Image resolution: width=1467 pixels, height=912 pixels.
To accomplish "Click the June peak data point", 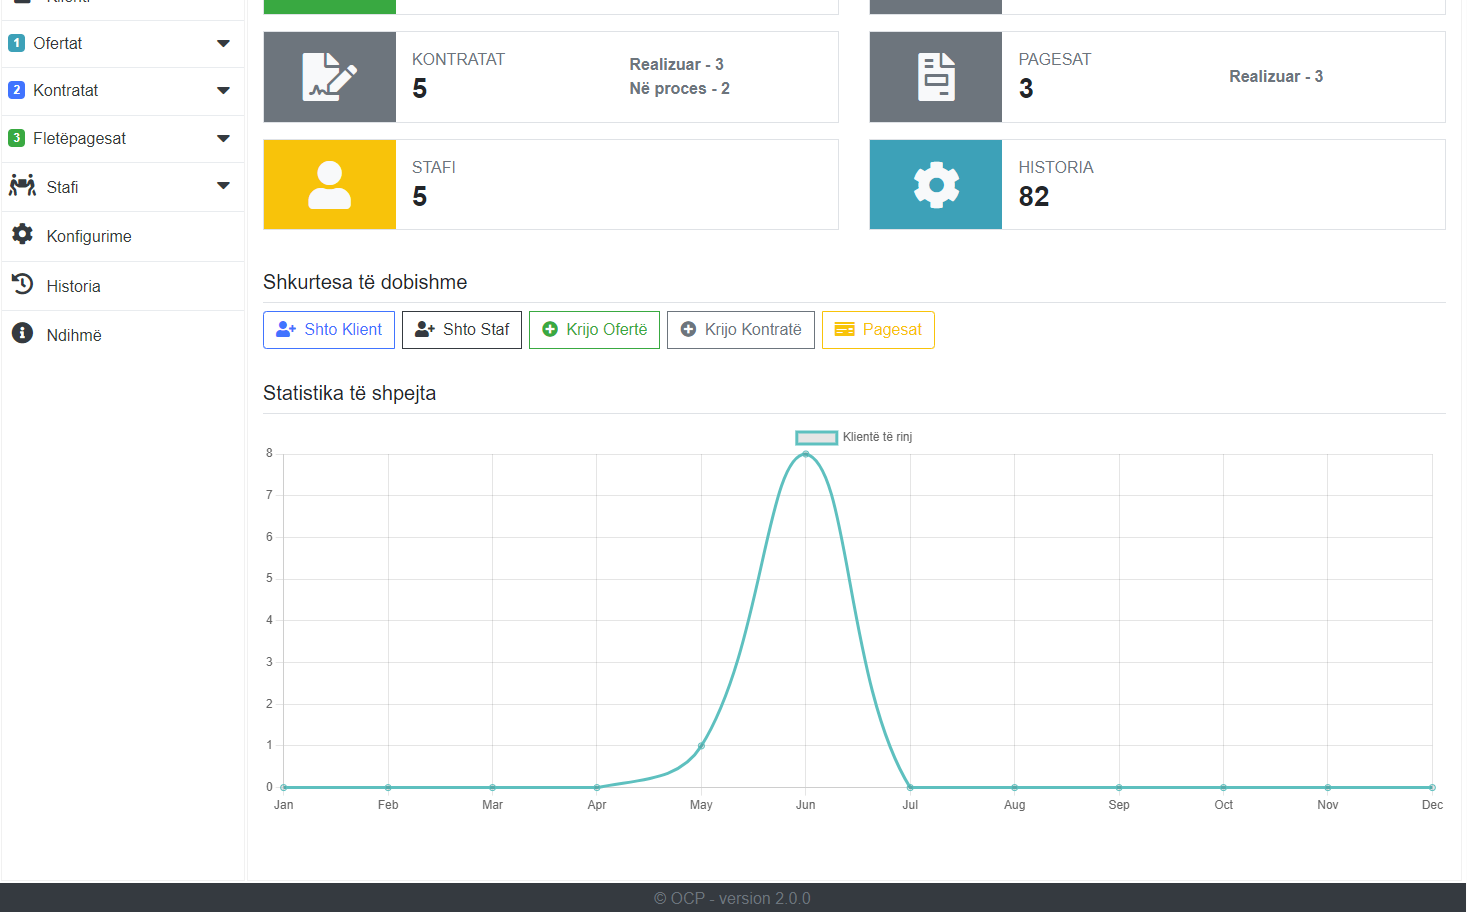I will (x=806, y=454).
